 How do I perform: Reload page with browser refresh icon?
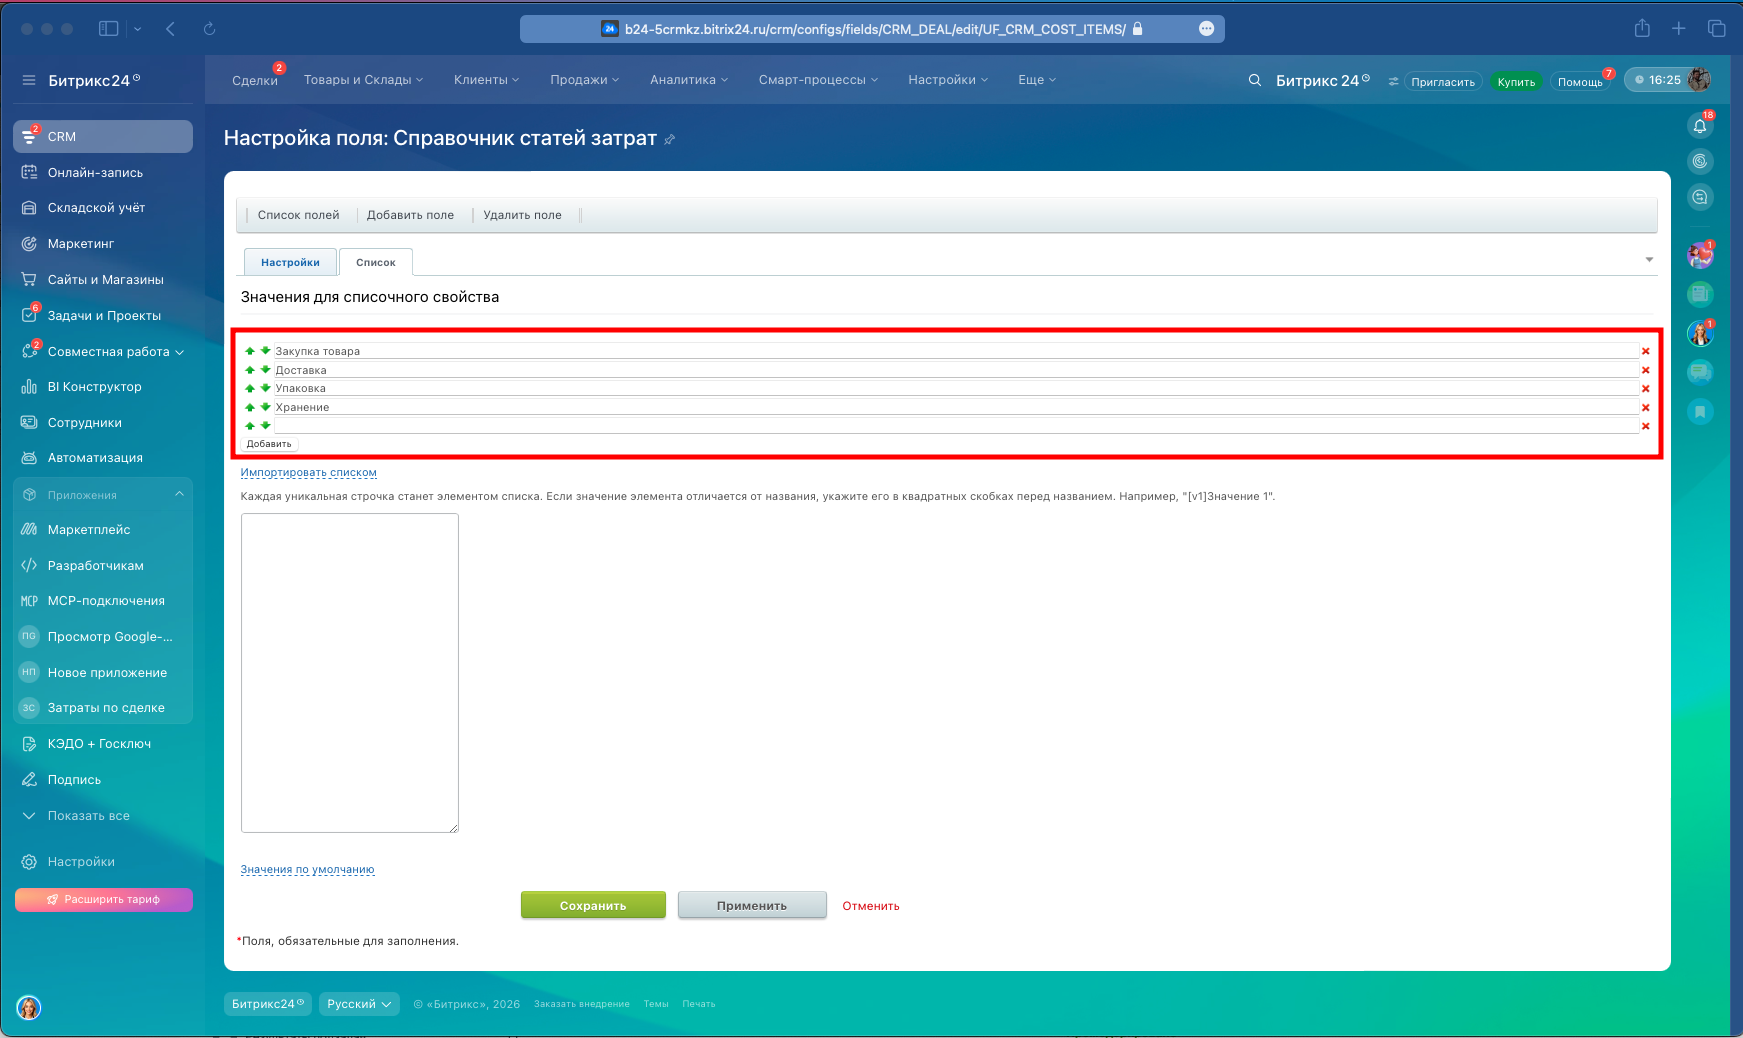209,29
